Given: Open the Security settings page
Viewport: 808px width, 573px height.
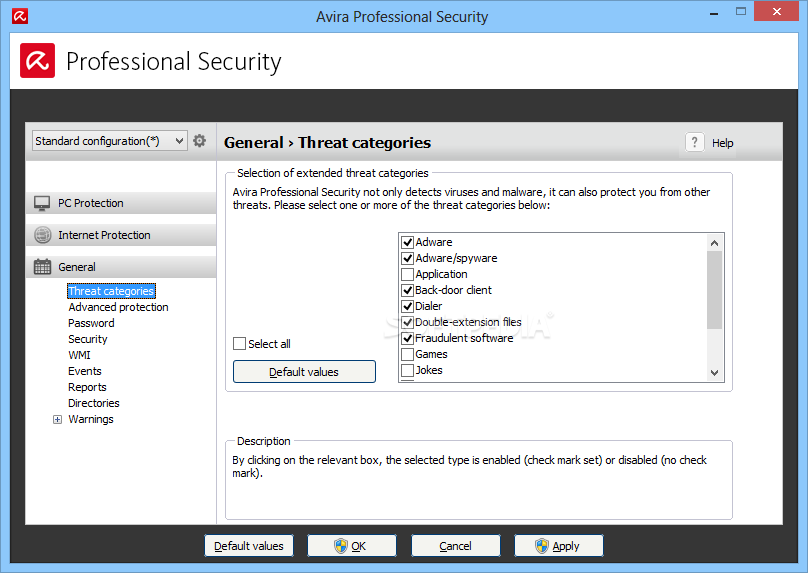Looking at the screenshot, I should coord(88,339).
